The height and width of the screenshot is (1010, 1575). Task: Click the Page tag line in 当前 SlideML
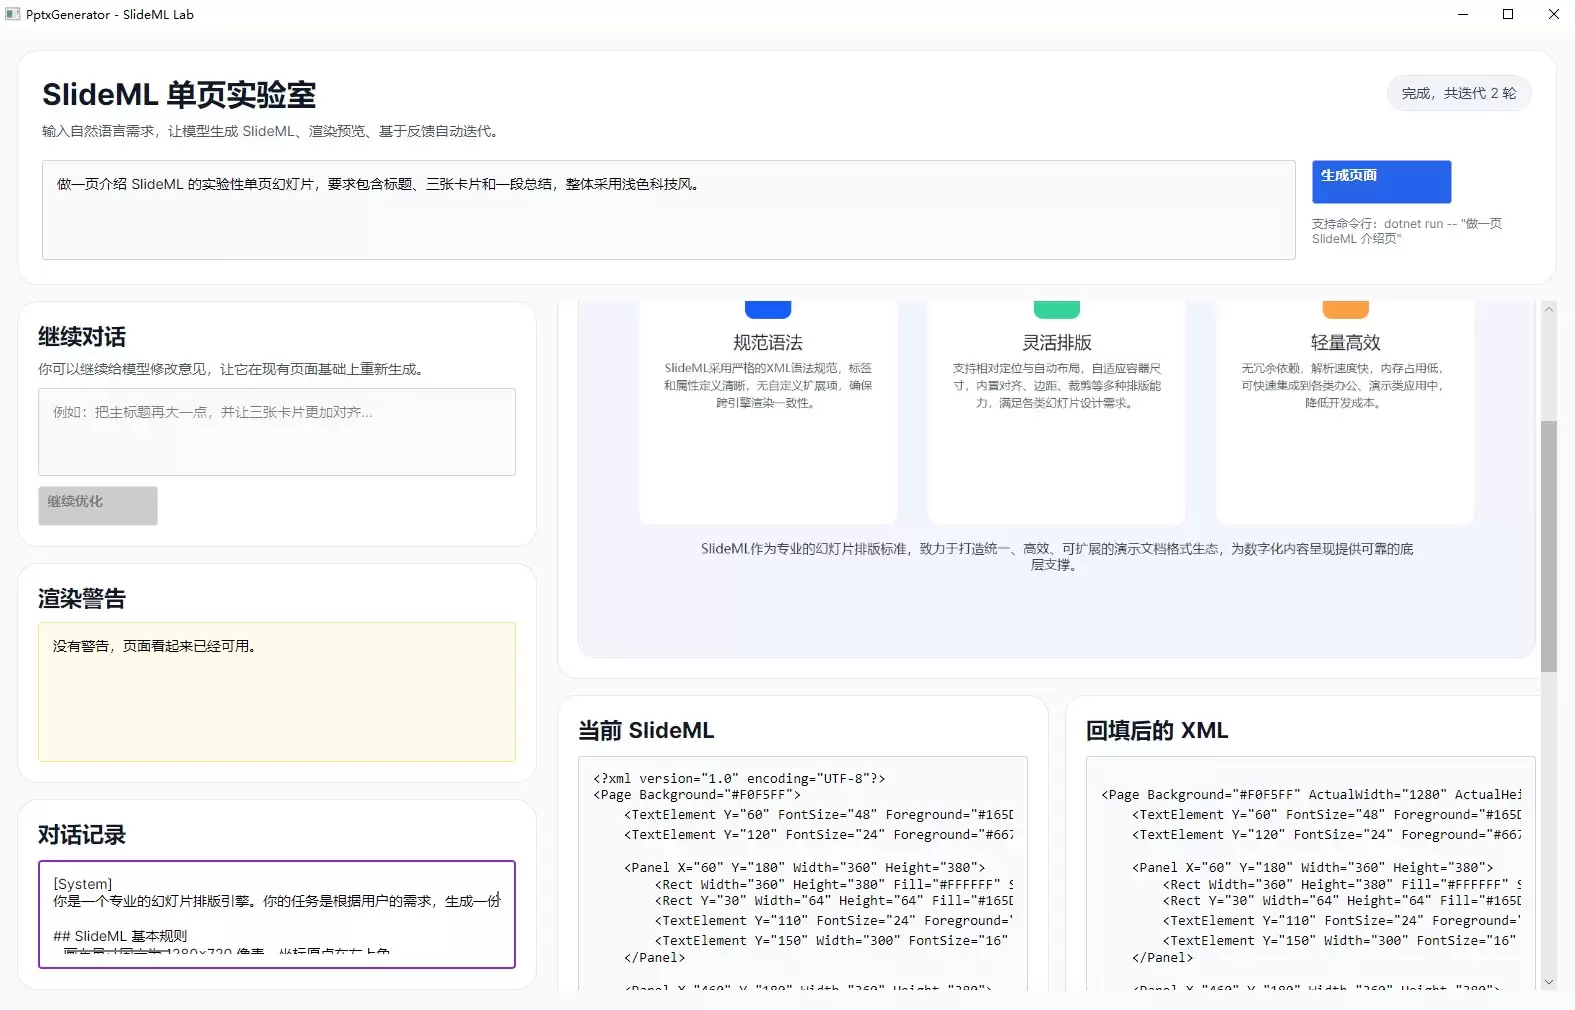(697, 795)
